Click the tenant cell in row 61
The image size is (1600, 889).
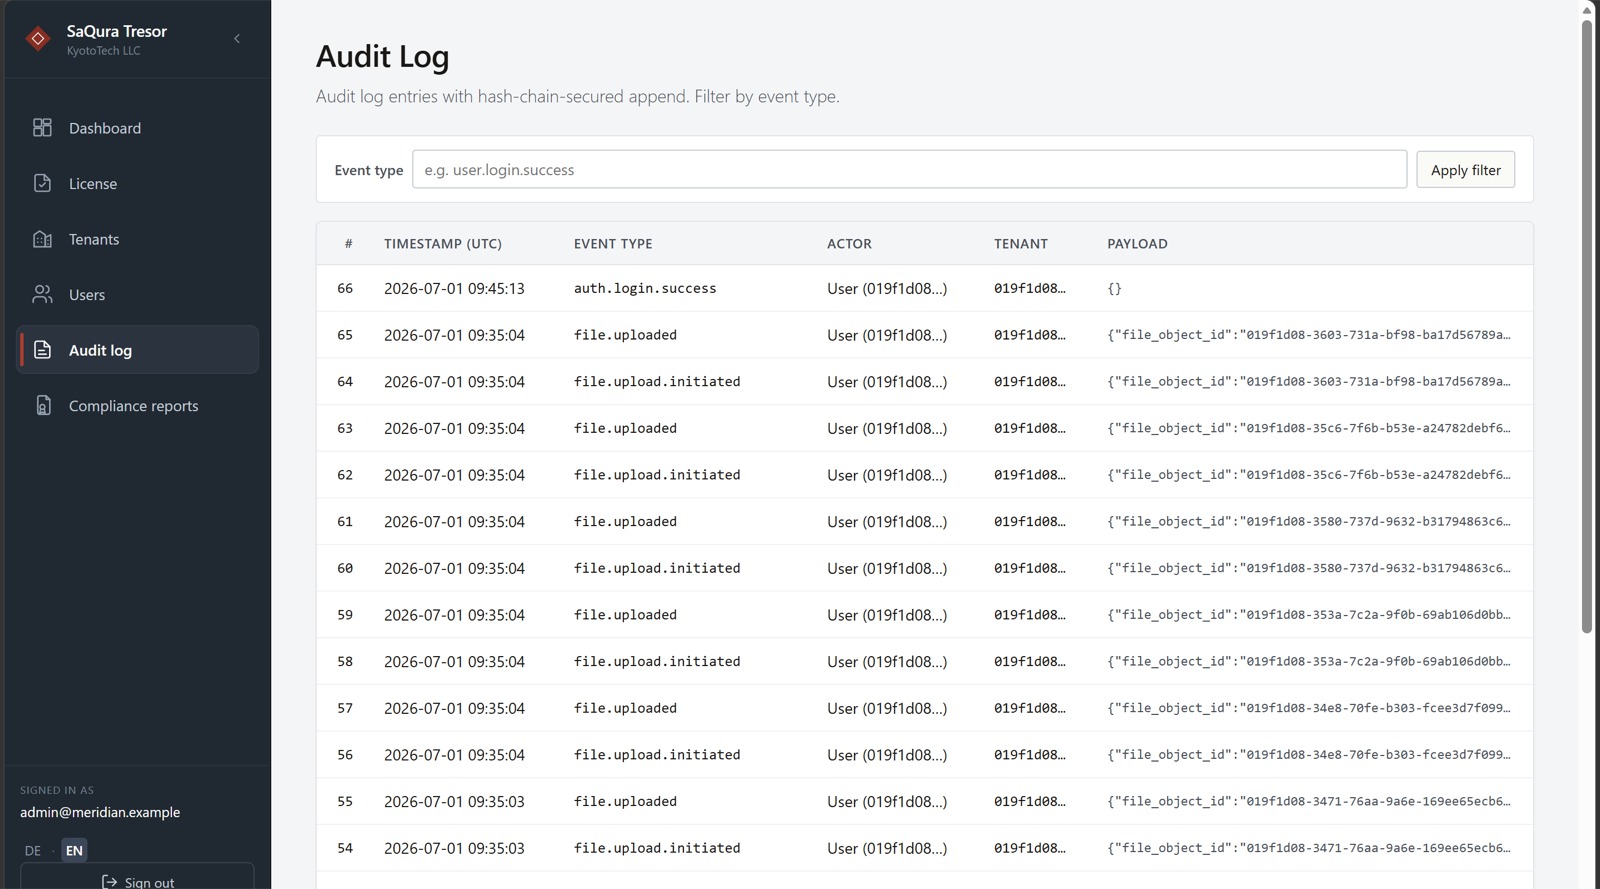click(1030, 522)
